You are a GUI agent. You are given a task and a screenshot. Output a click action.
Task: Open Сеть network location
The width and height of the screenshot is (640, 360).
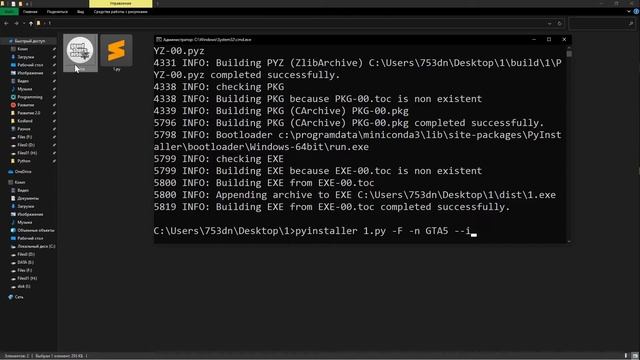coord(19,297)
